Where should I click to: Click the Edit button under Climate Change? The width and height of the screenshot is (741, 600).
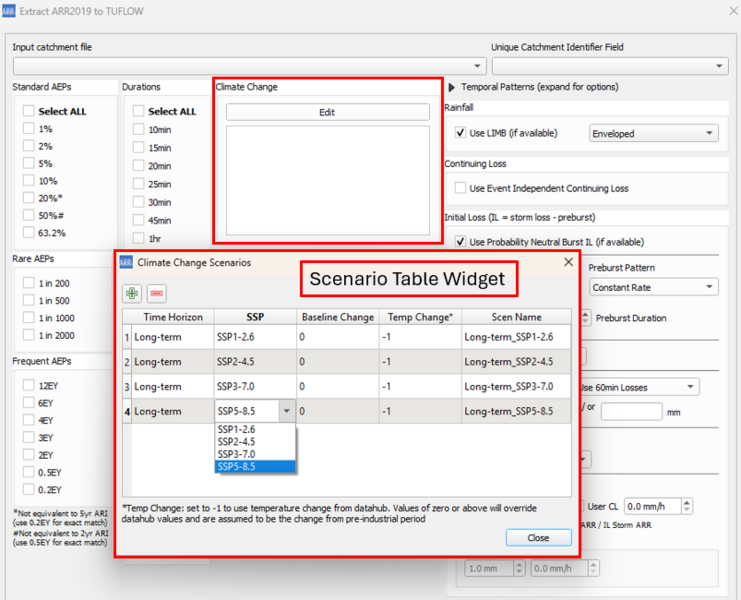(x=327, y=112)
